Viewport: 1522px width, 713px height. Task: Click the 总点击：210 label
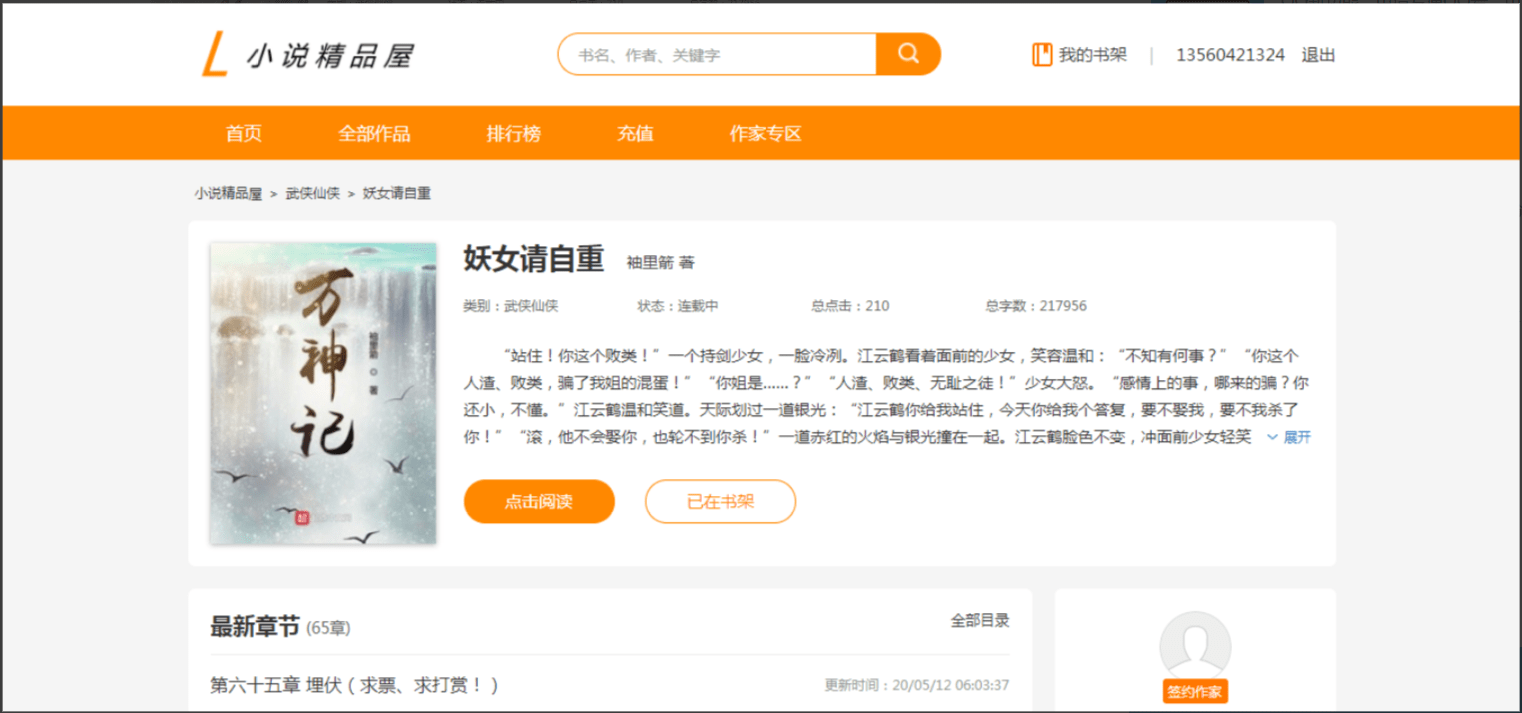[x=851, y=306]
